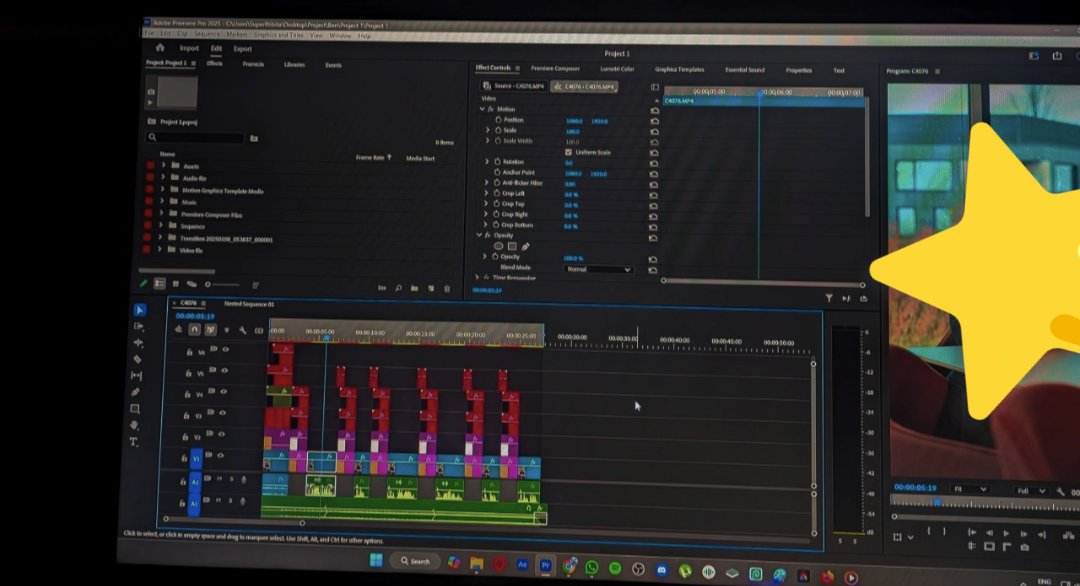Create an ellipse mask on Opacity

pos(499,245)
